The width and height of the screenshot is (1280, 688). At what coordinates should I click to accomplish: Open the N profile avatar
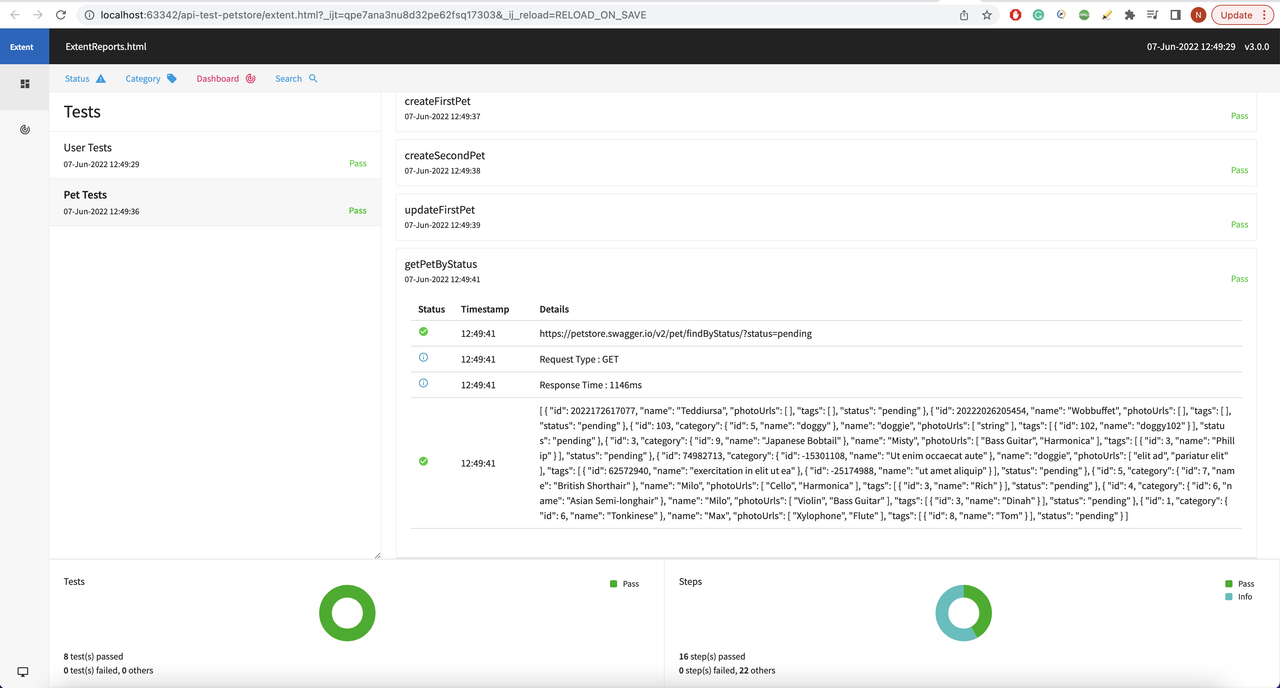point(1198,15)
